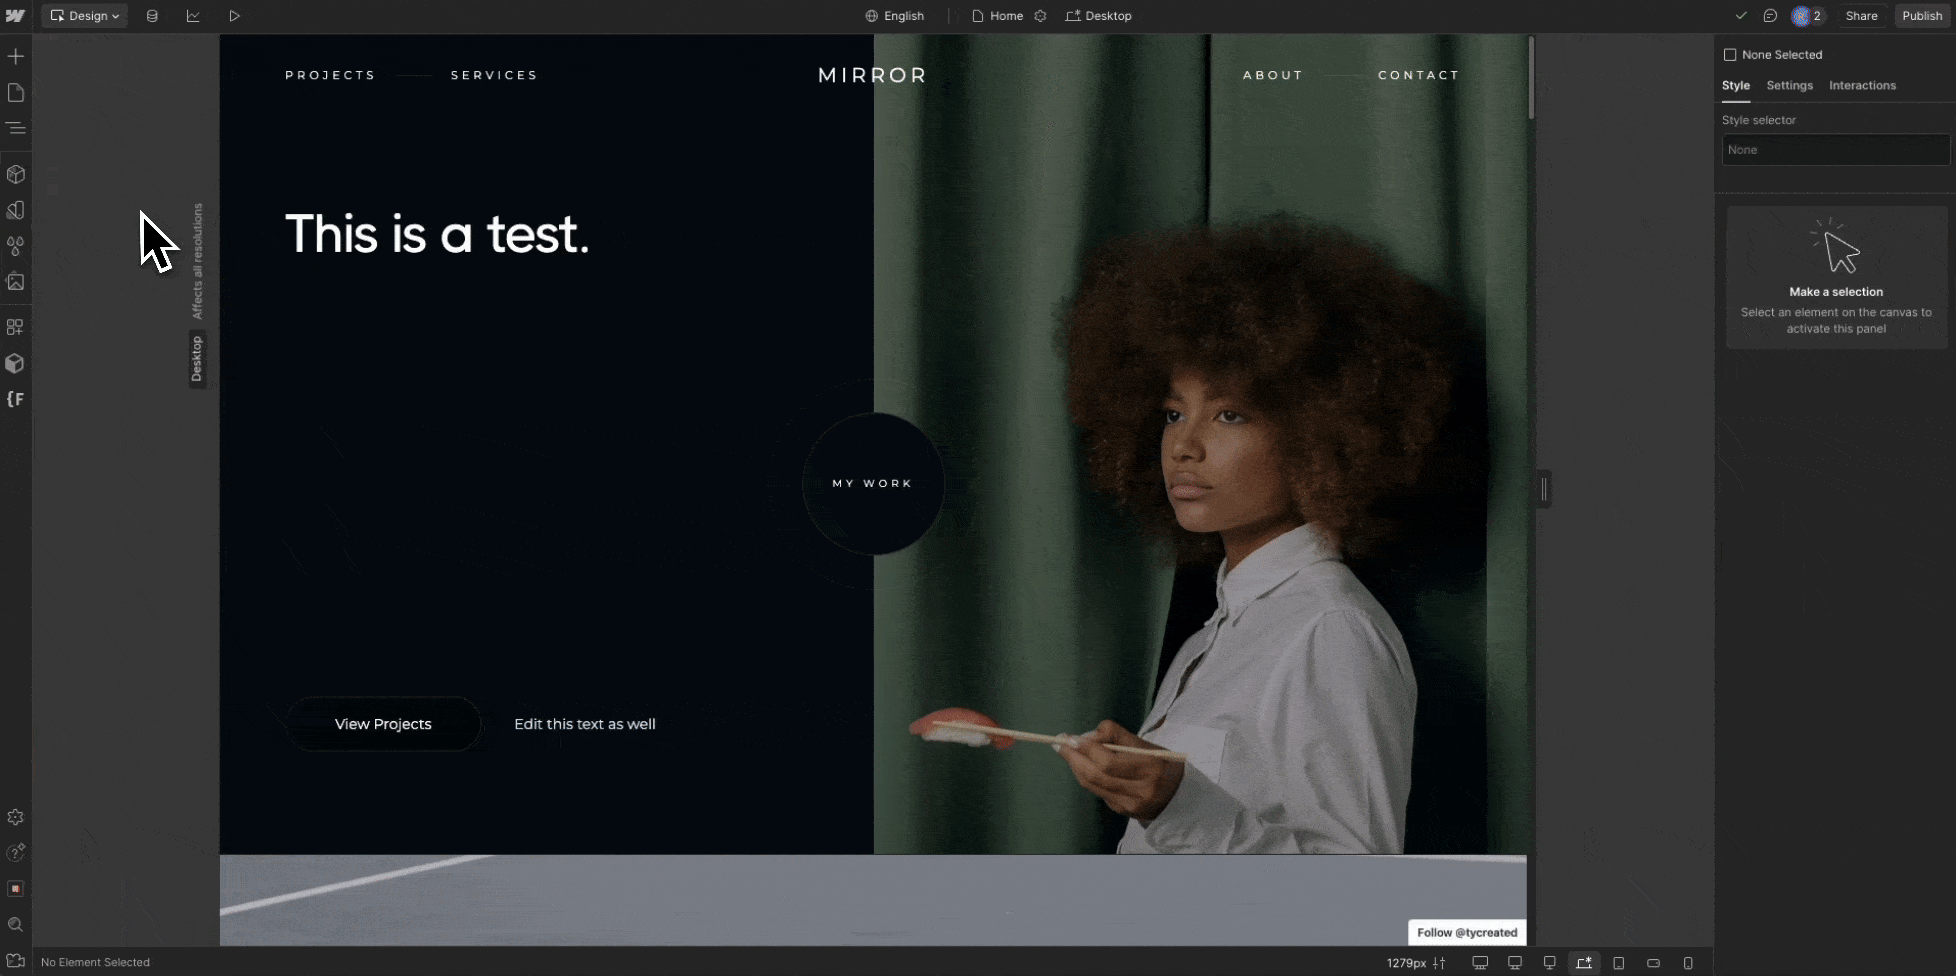Open the Apps grid-plus icon
The width and height of the screenshot is (1956, 976).
(x=16, y=327)
